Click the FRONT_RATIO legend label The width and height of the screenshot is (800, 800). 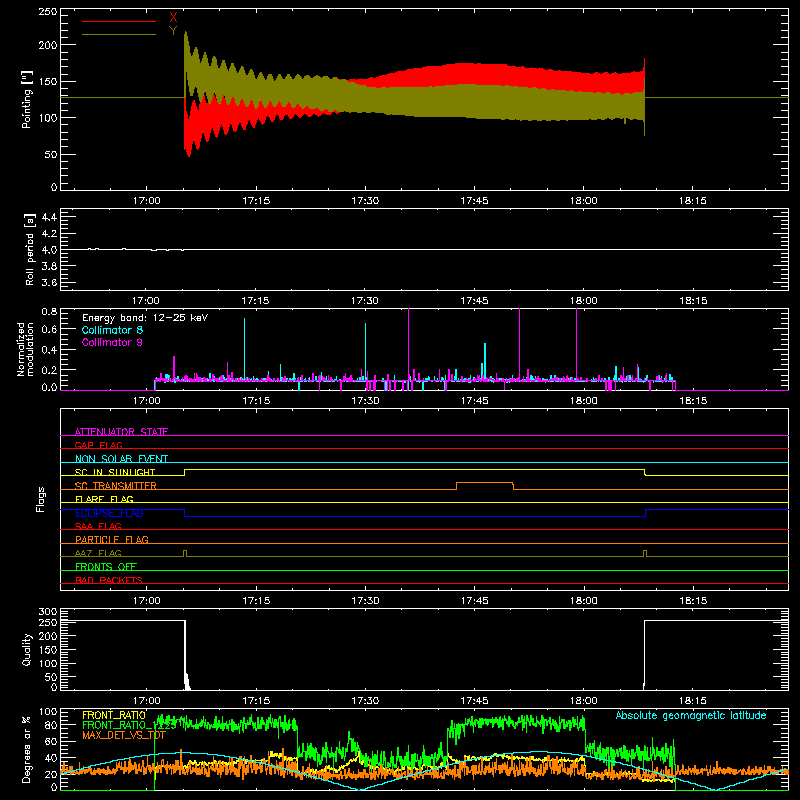click(x=114, y=715)
